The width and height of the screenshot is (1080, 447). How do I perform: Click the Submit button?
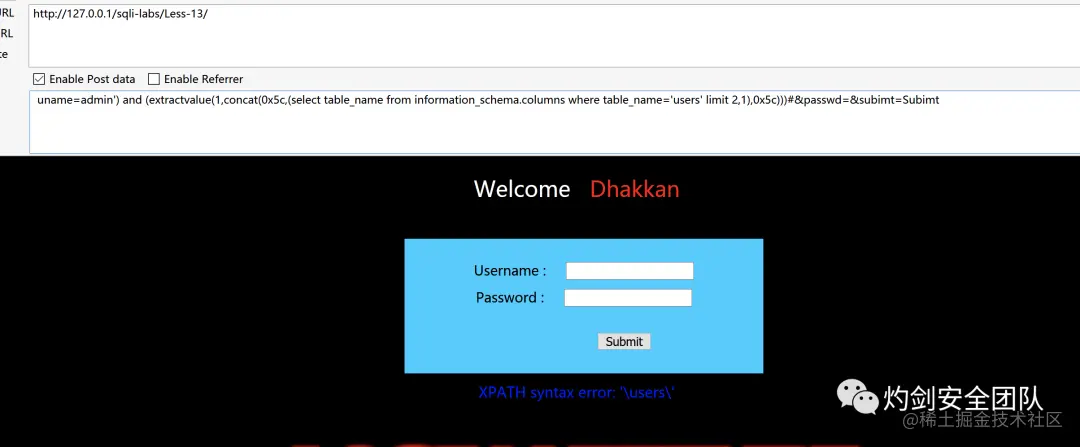pos(624,342)
